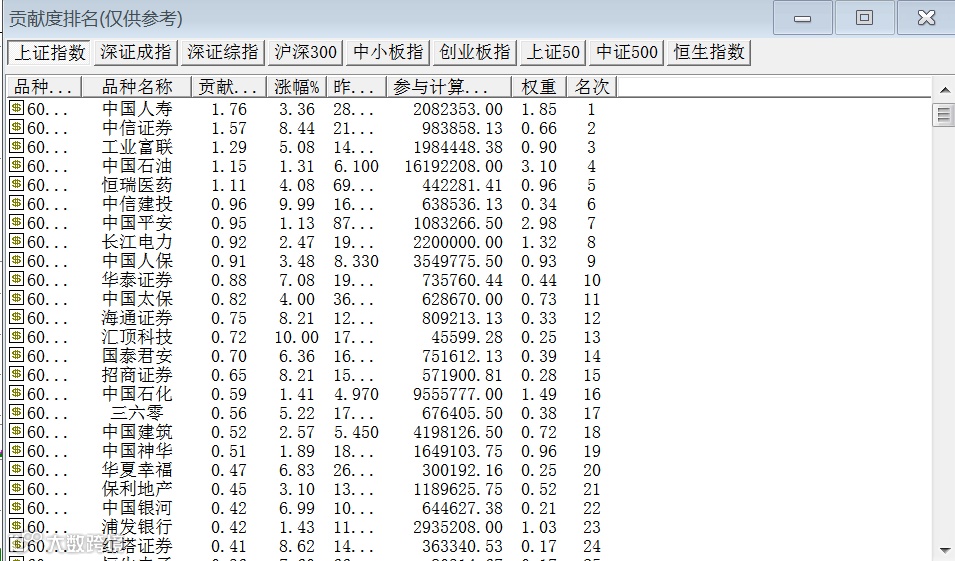Click the stock icon beside 华泰证券
Screen dimensions: 955x561
point(16,279)
